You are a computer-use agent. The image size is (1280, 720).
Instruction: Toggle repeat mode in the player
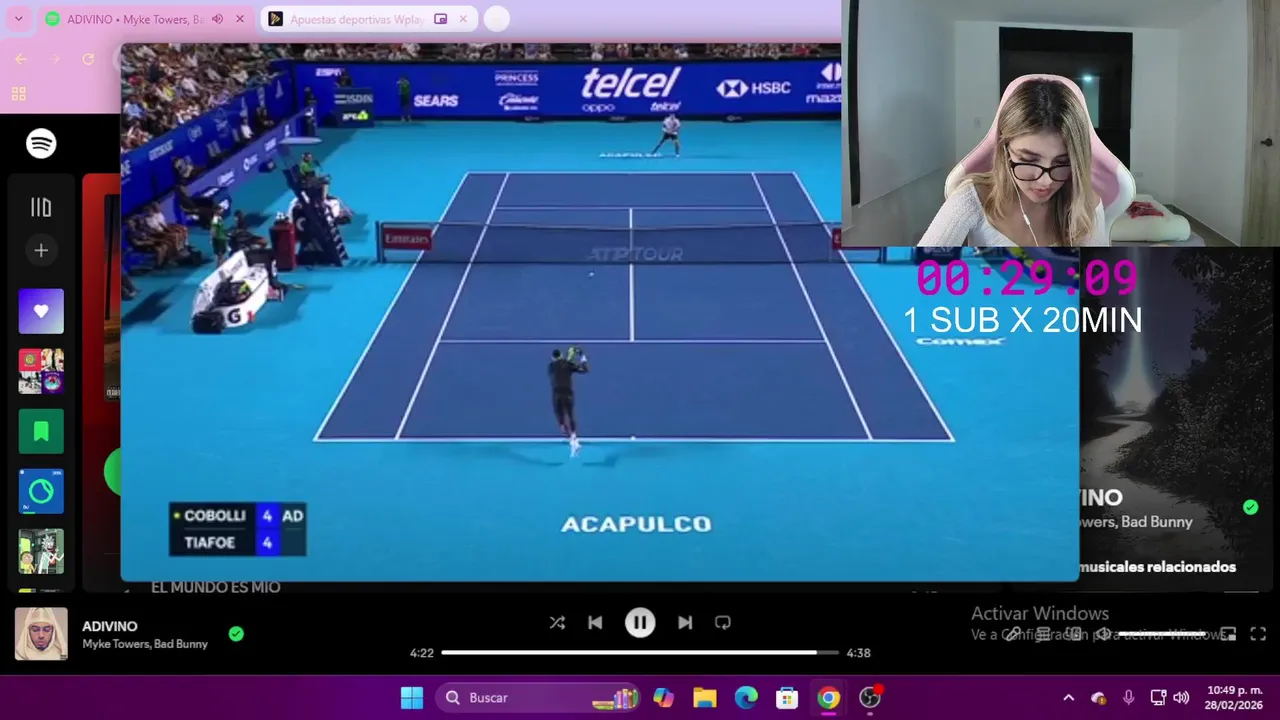pyautogui.click(x=723, y=622)
